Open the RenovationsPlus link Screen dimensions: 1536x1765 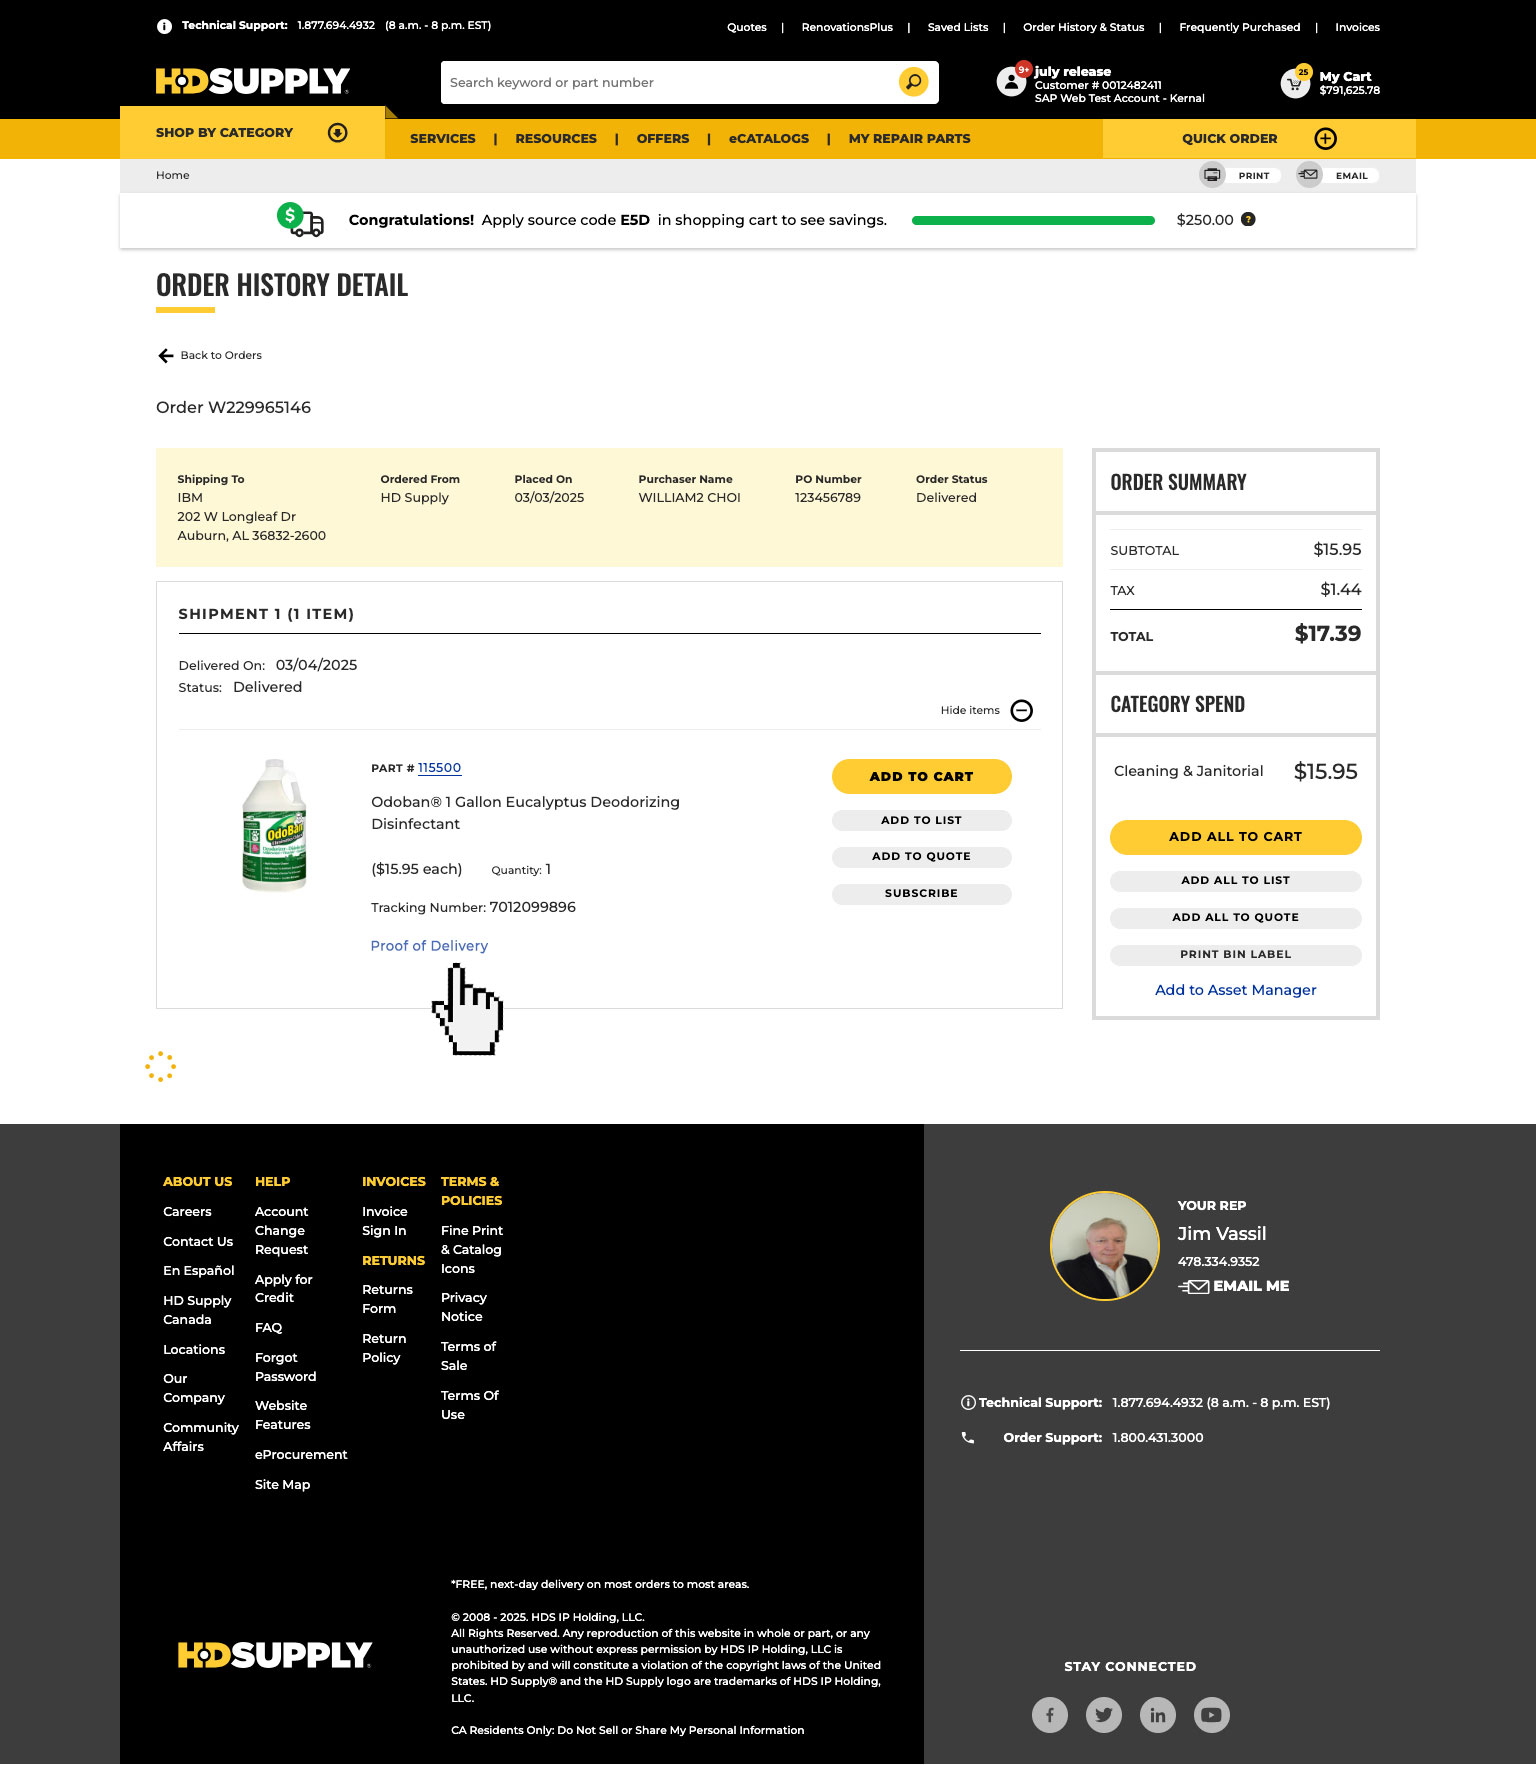(x=847, y=27)
